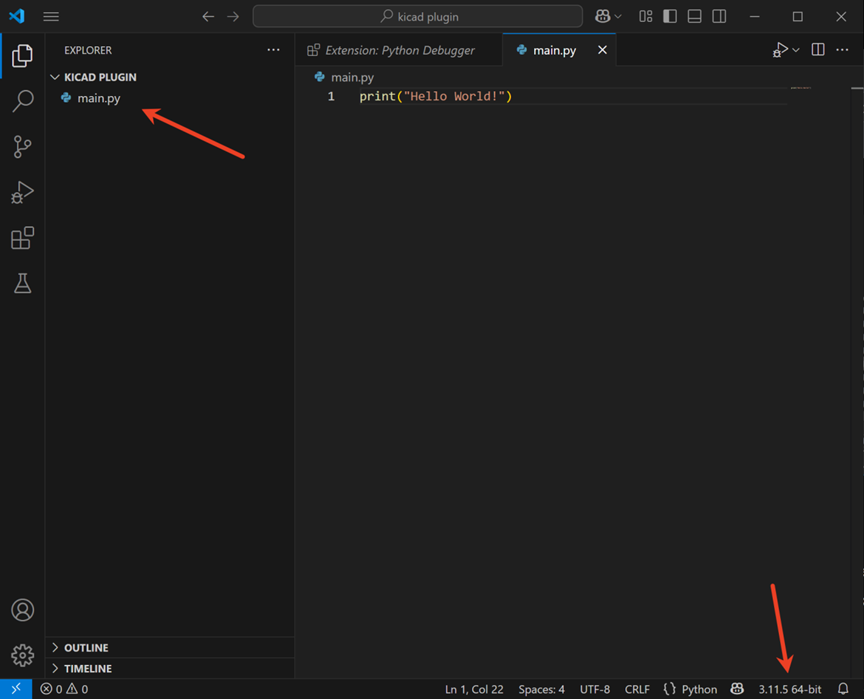Split the editor right
The width and height of the screenshot is (864, 699).
[x=818, y=50]
